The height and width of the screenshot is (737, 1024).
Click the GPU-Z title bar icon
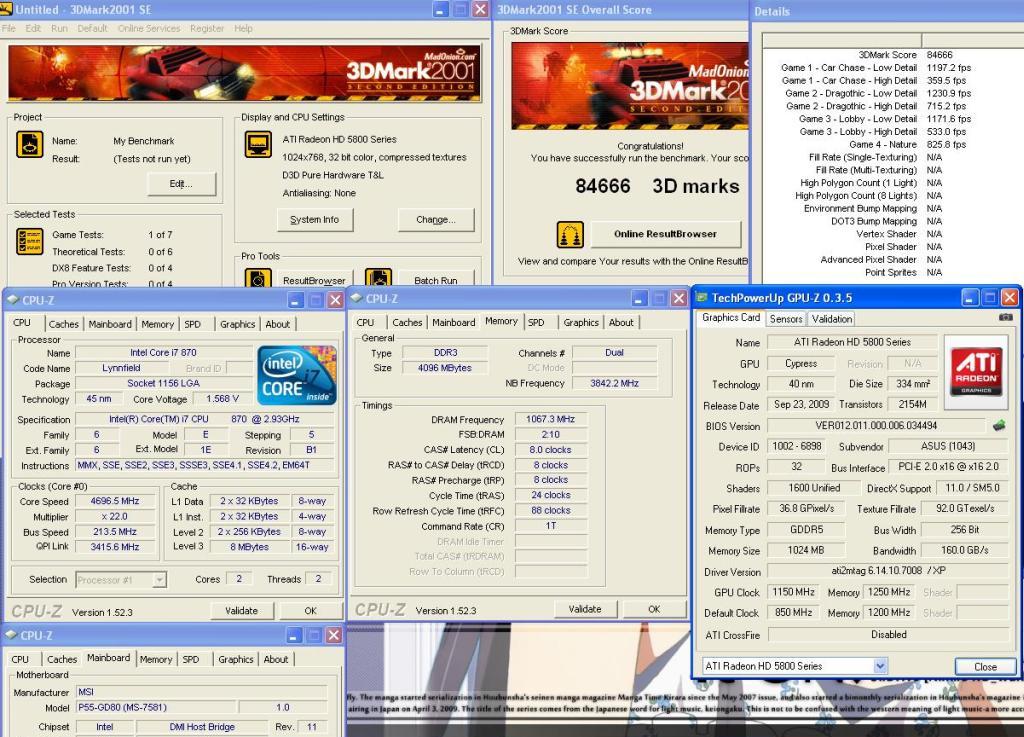(x=702, y=298)
